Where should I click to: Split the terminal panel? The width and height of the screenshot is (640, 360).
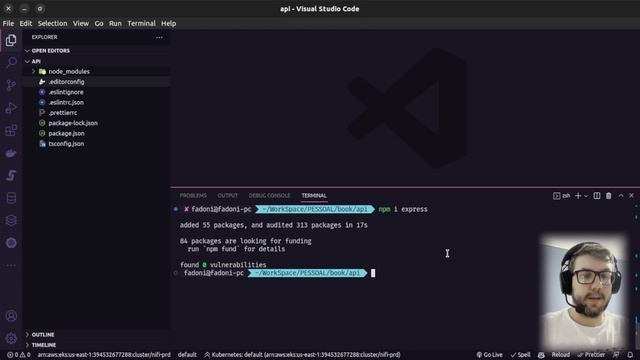597,196
